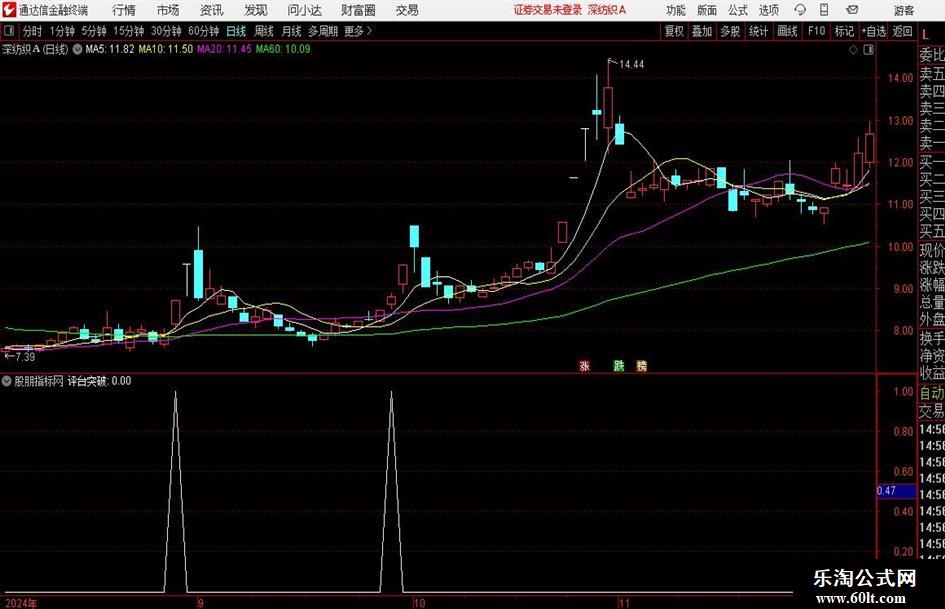
Task: Open the mobile phone icon in title bar
Action: coord(824,10)
